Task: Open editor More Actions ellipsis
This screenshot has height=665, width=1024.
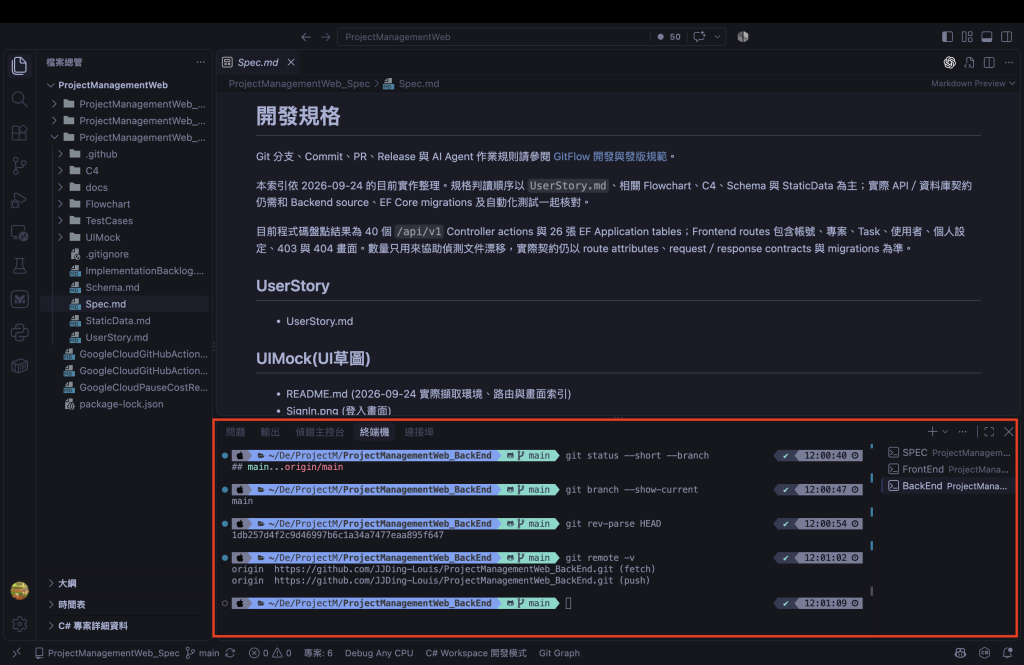Action: (x=1009, y=62)
